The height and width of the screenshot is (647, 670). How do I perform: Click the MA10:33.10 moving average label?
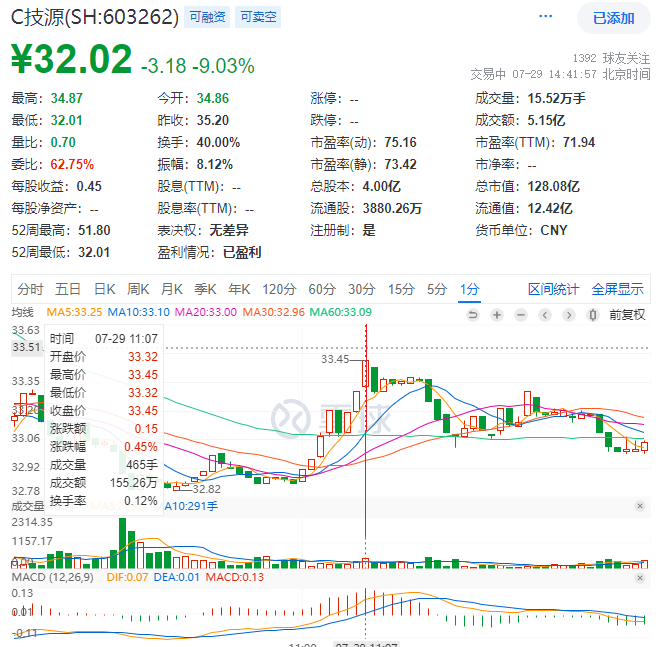click(138, 312)
